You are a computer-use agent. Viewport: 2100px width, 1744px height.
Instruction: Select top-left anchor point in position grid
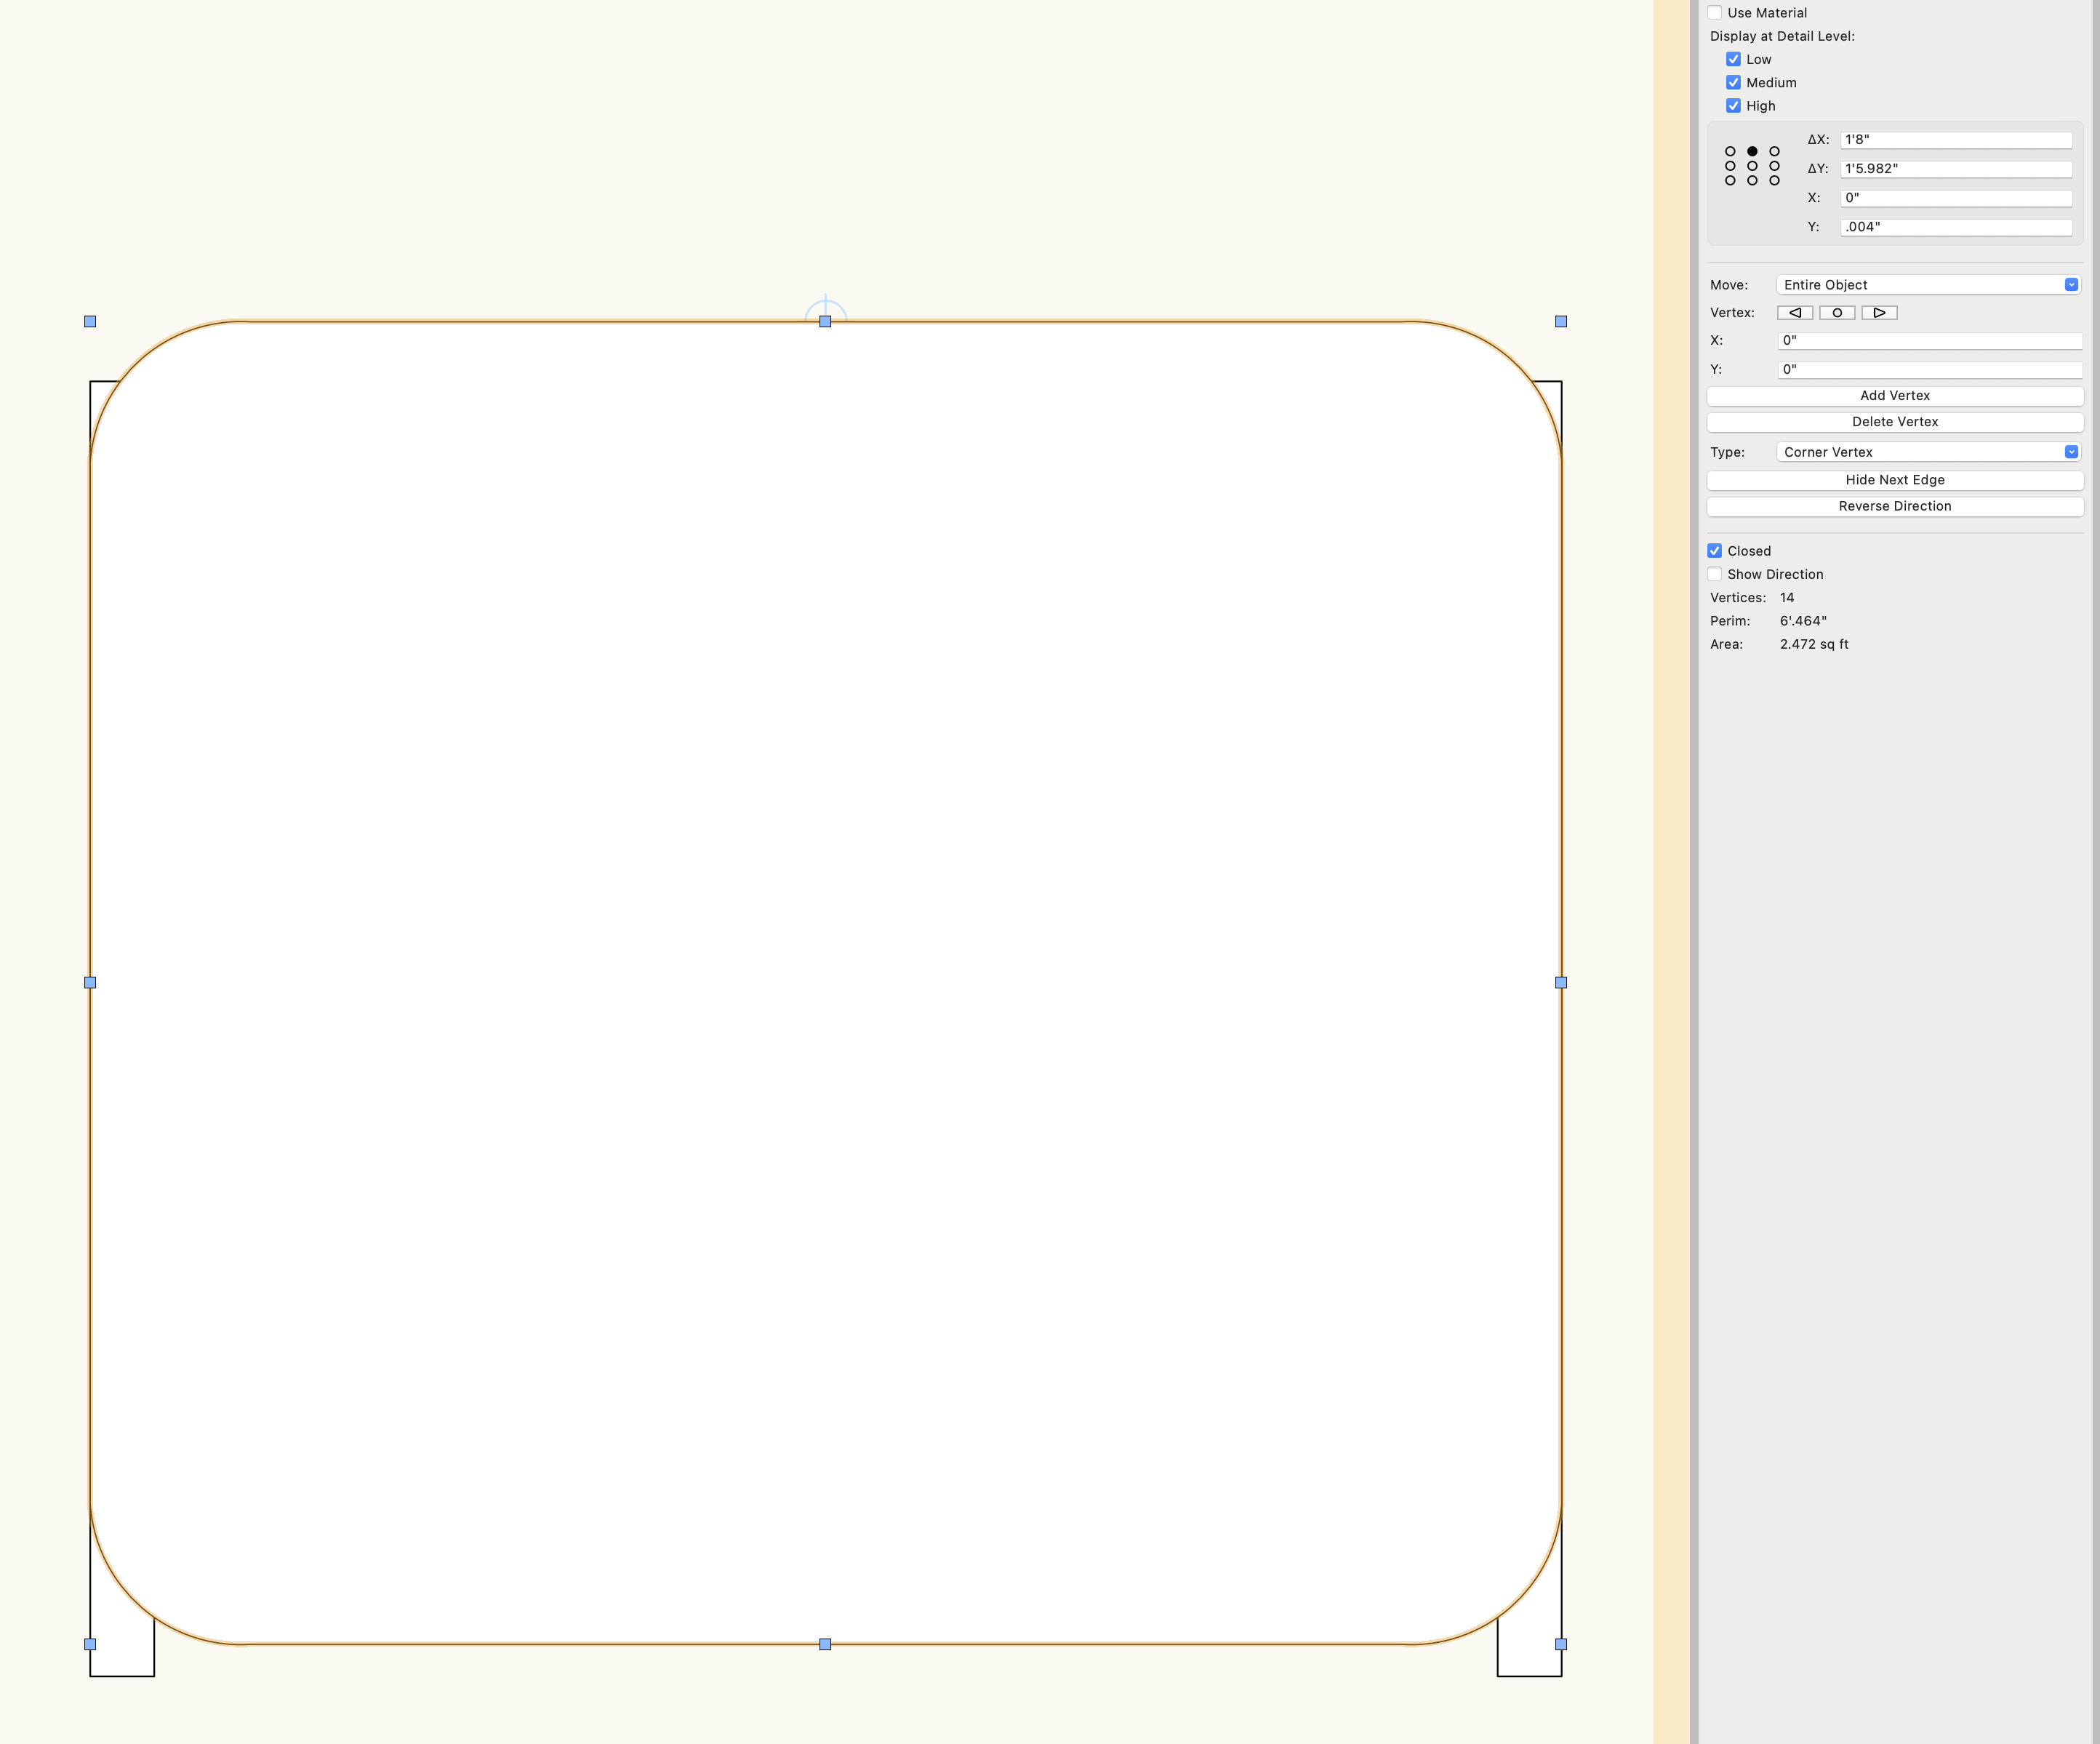pyautogui.click(x=1730, y=152)
